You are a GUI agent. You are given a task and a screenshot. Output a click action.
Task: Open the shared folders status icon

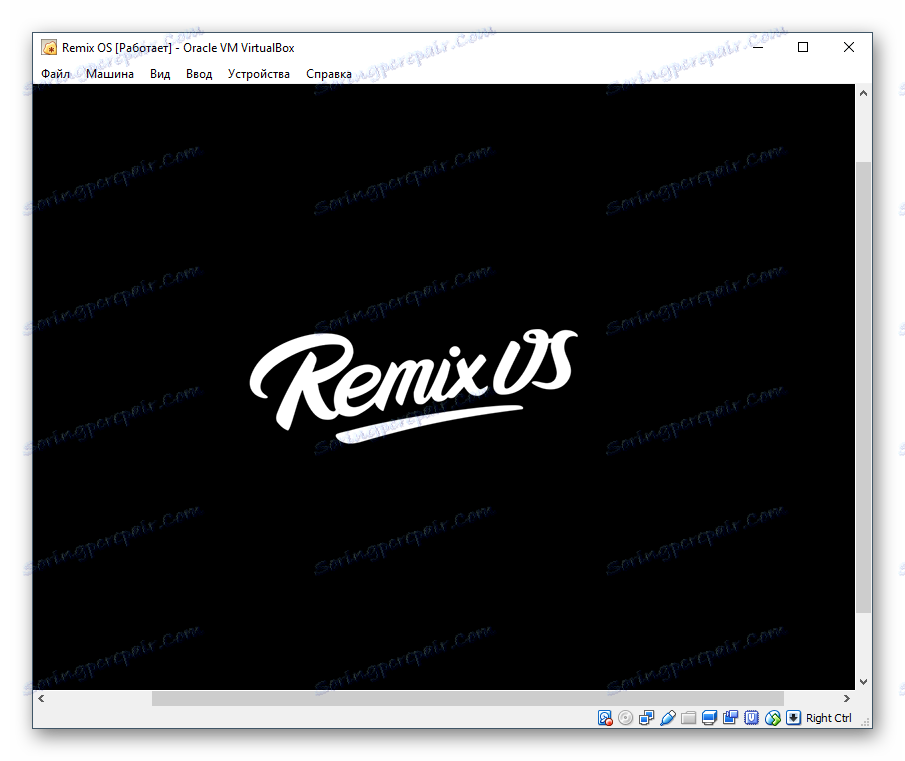[688, 718]
